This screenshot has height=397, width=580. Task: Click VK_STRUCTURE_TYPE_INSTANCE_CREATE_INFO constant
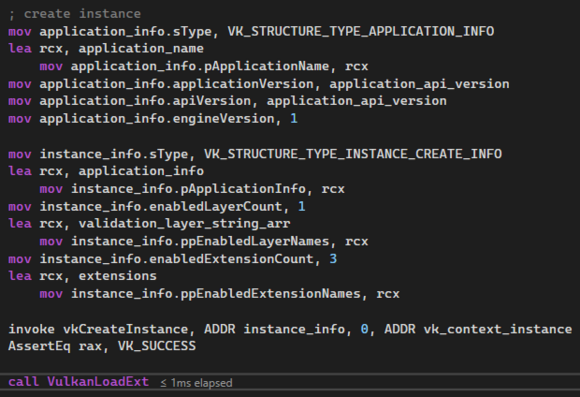click(x=353, y=154)
